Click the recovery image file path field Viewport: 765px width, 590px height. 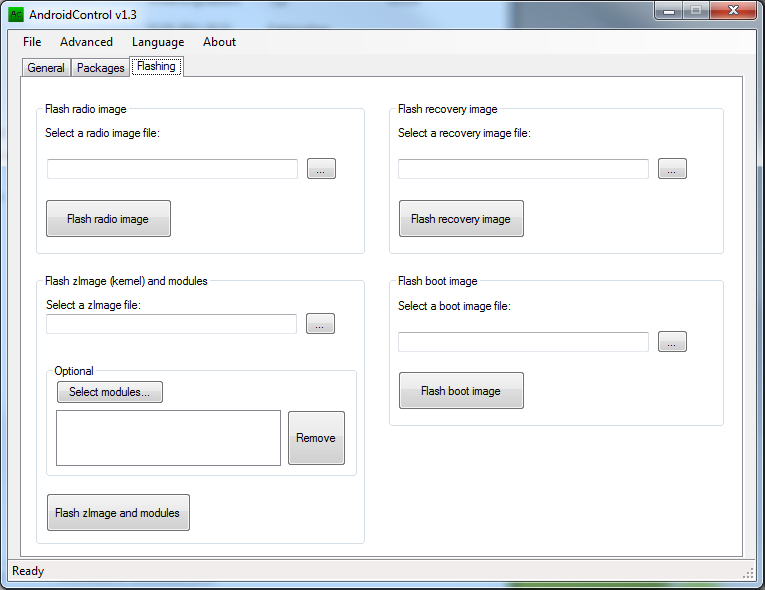[523, 169]
